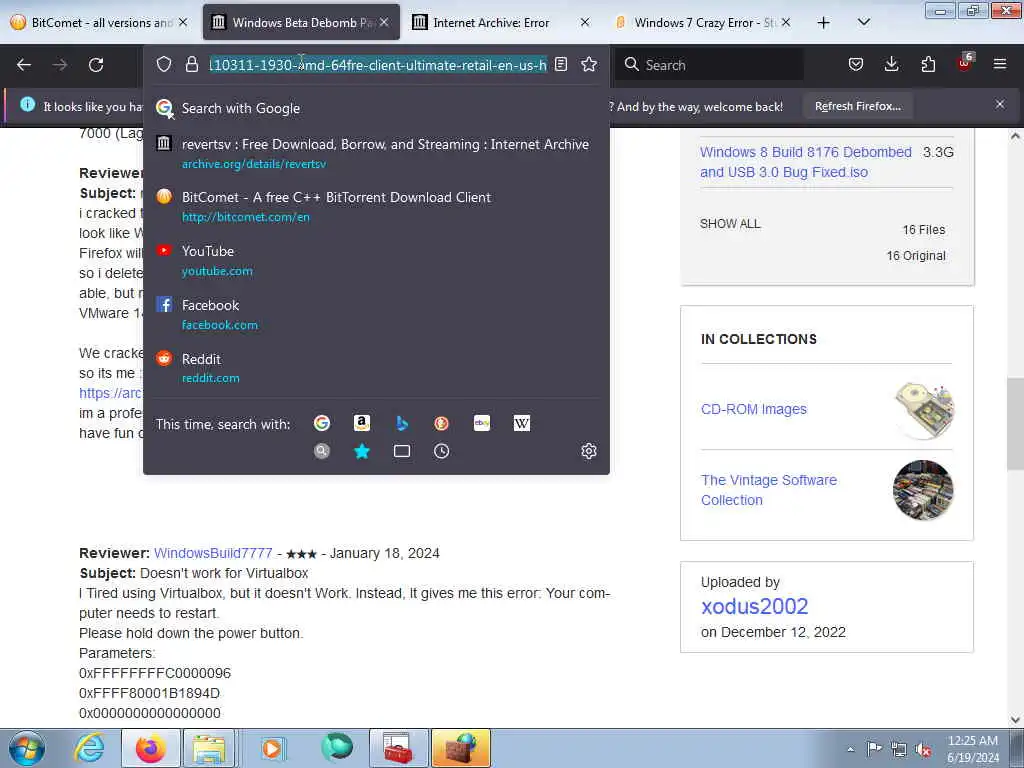Show hidden tray icons arrow

click(850, 749)
